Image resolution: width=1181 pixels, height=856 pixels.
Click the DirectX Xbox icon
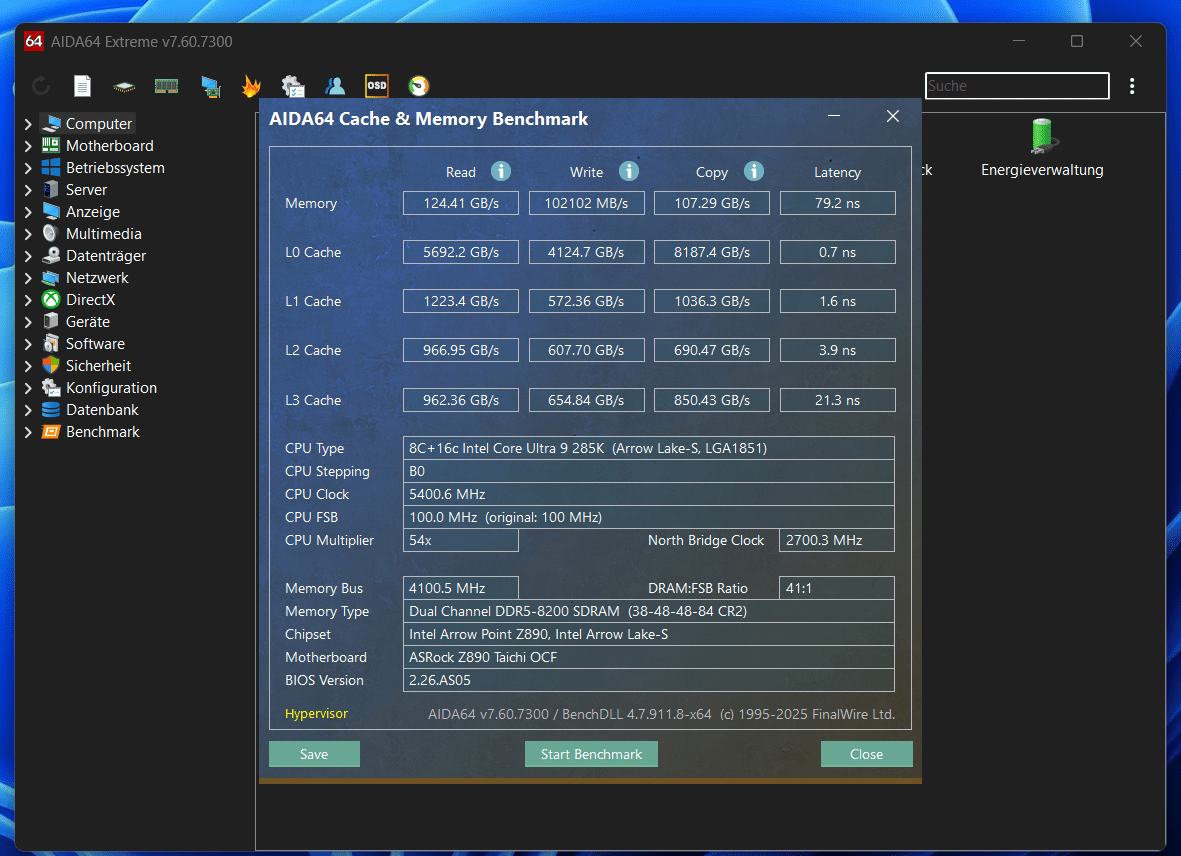coord(50,300)
